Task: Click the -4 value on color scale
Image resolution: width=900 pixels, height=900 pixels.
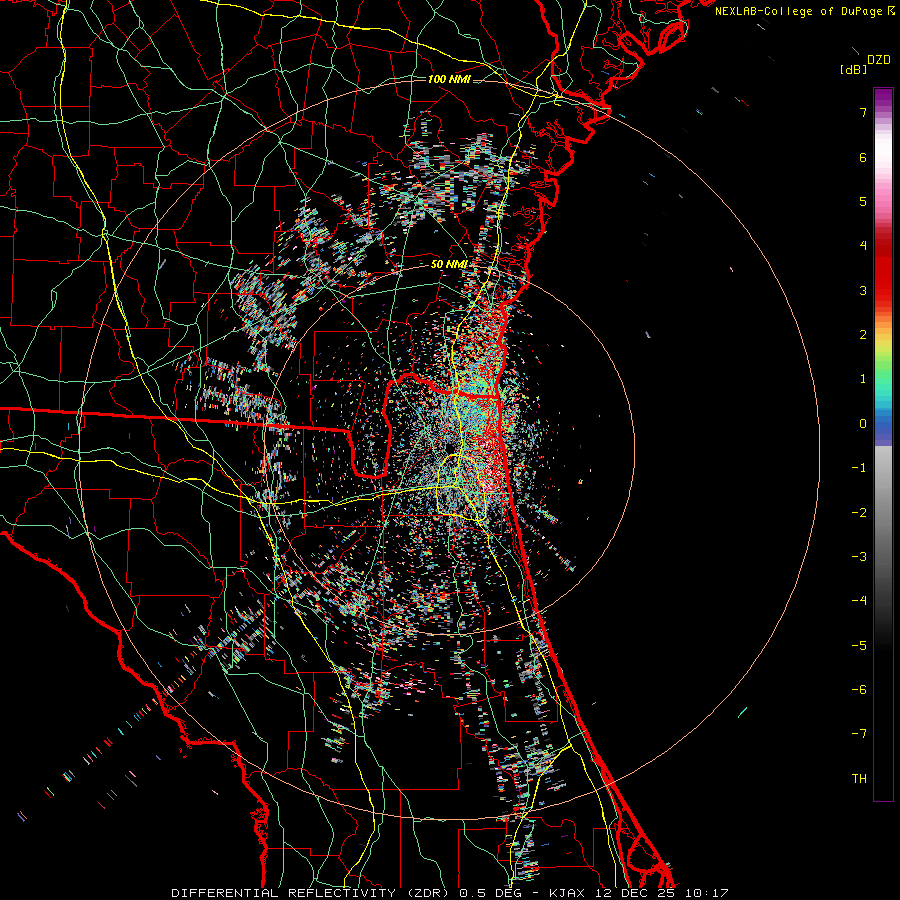Action: pyautogui.click(x=859, y=601)
